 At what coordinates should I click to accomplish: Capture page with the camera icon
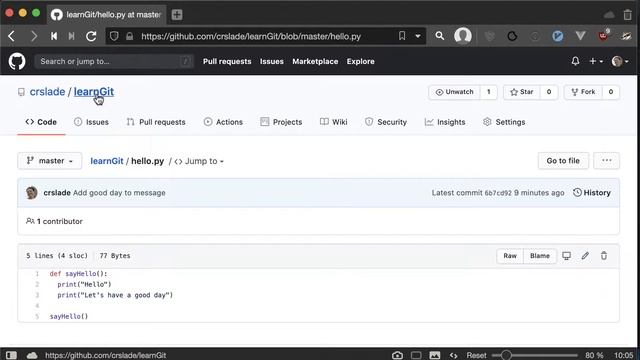tap(397, 355)
